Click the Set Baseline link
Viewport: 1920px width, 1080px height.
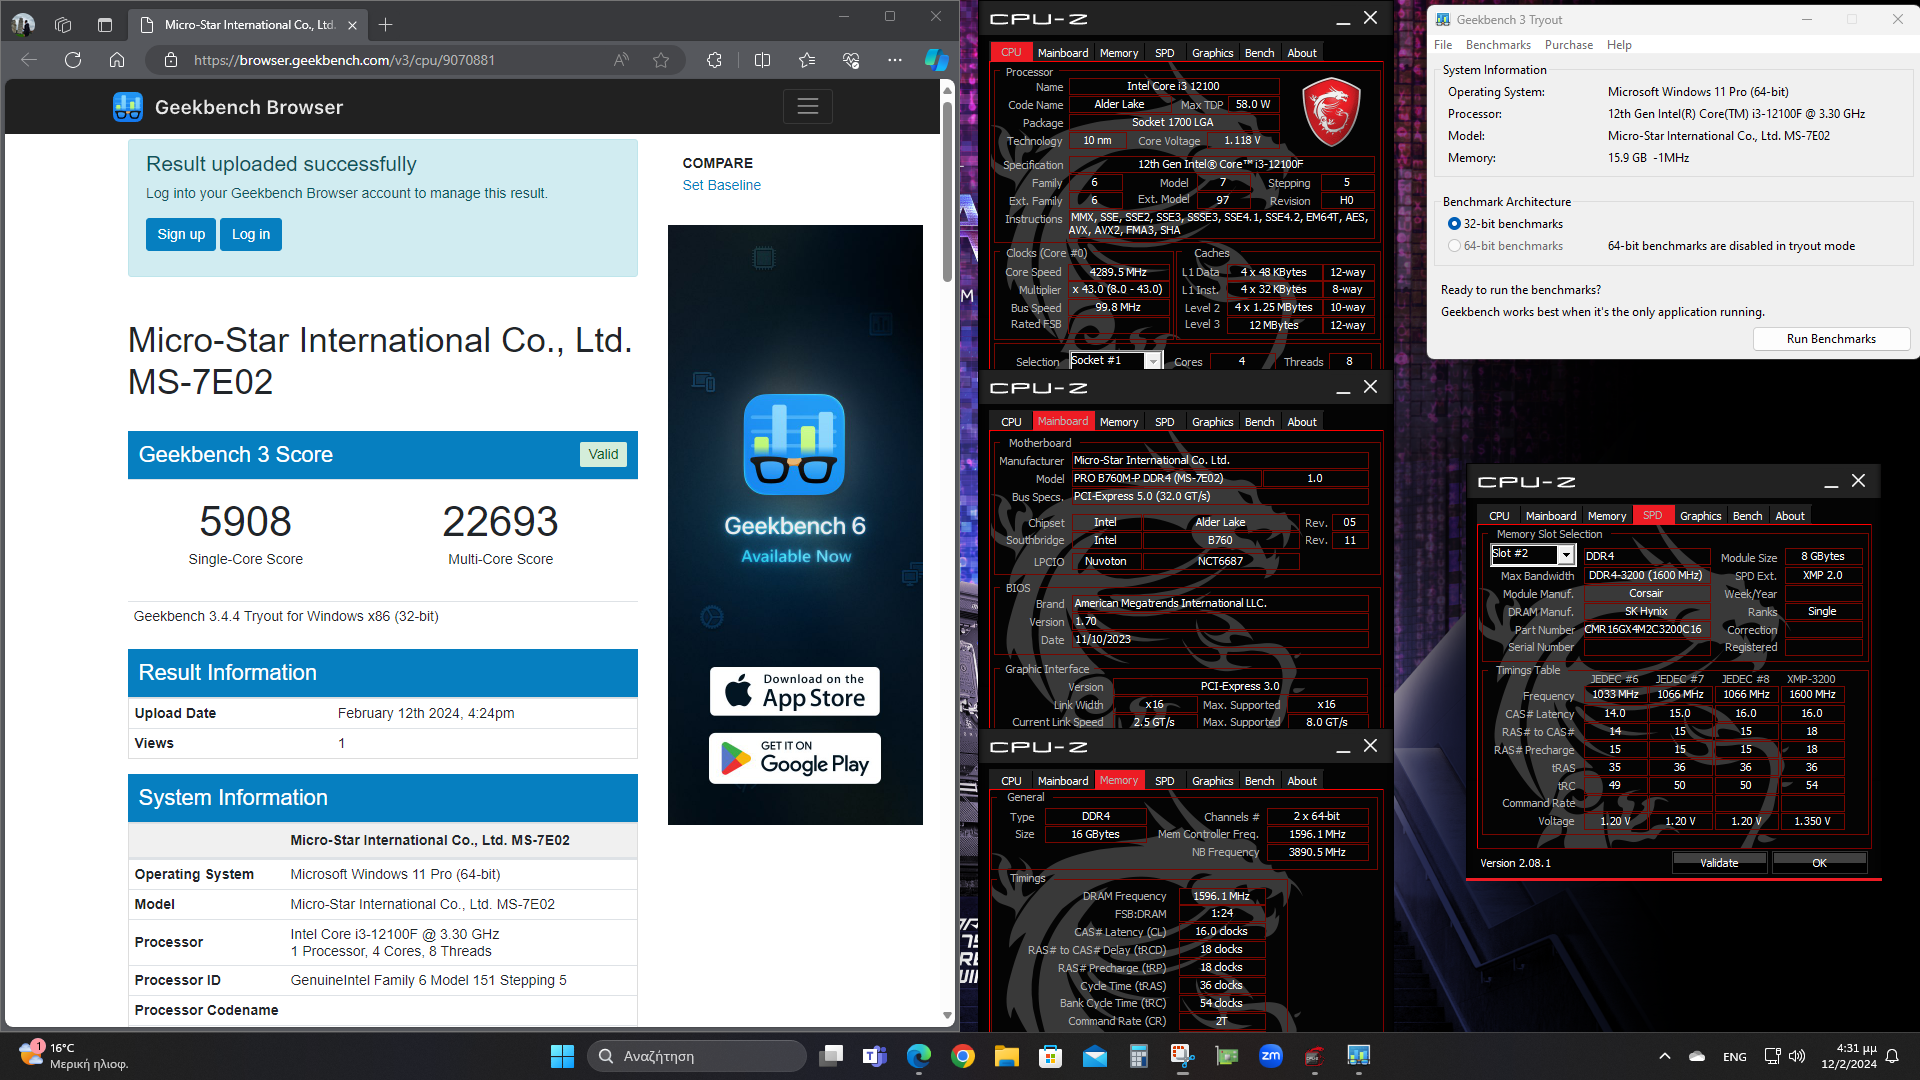(x=721, y=185)
